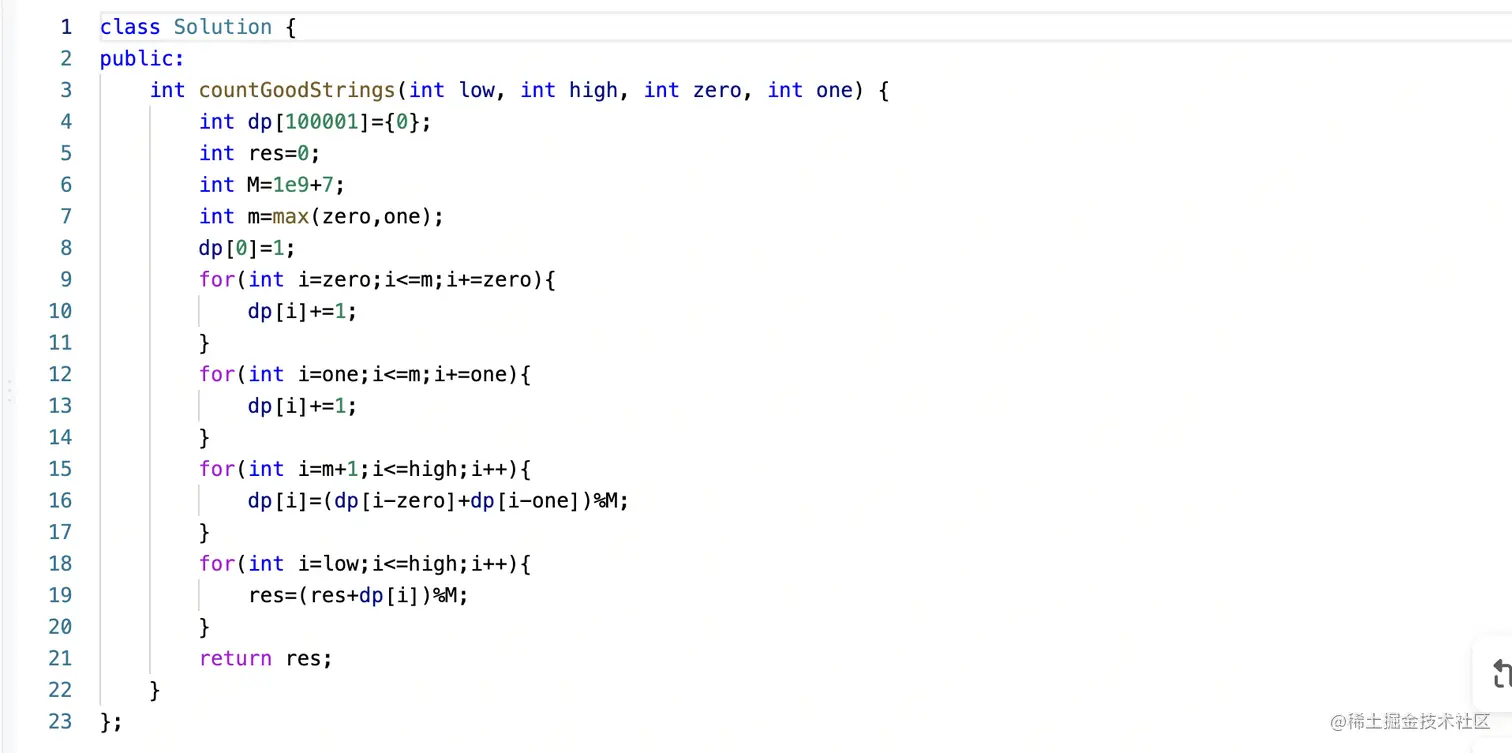Click line number 19 in the gutter
The image size is (1512, 753).
pos(60,595)
